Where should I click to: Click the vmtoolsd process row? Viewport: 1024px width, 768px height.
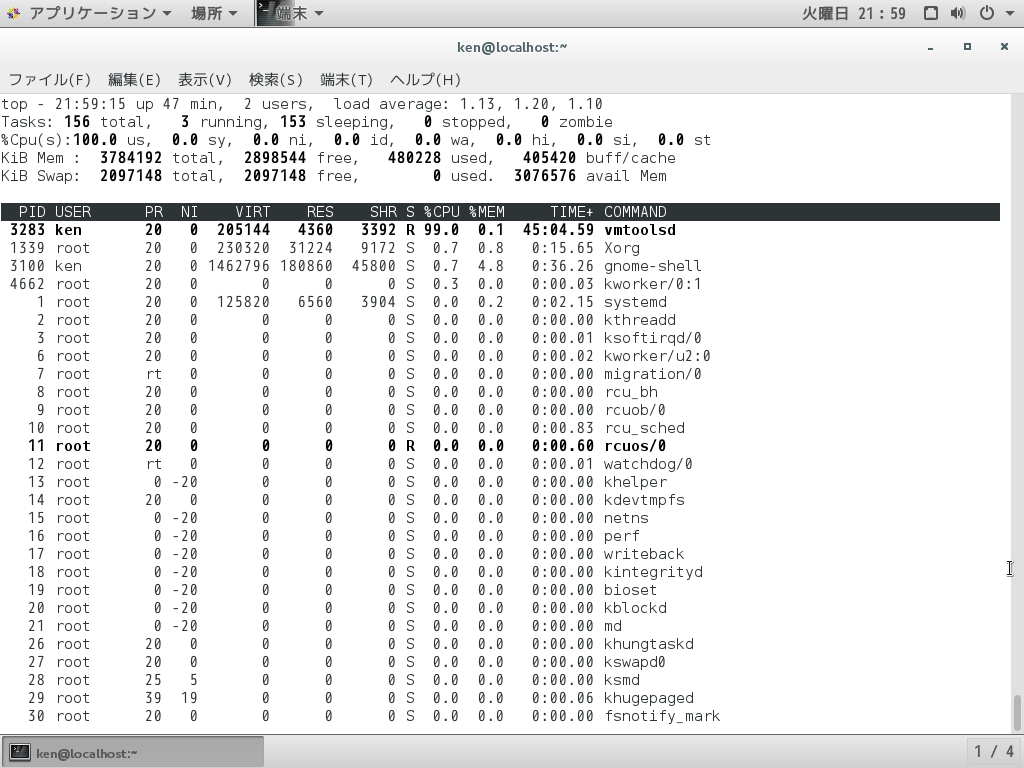click(x=500, y=230)
